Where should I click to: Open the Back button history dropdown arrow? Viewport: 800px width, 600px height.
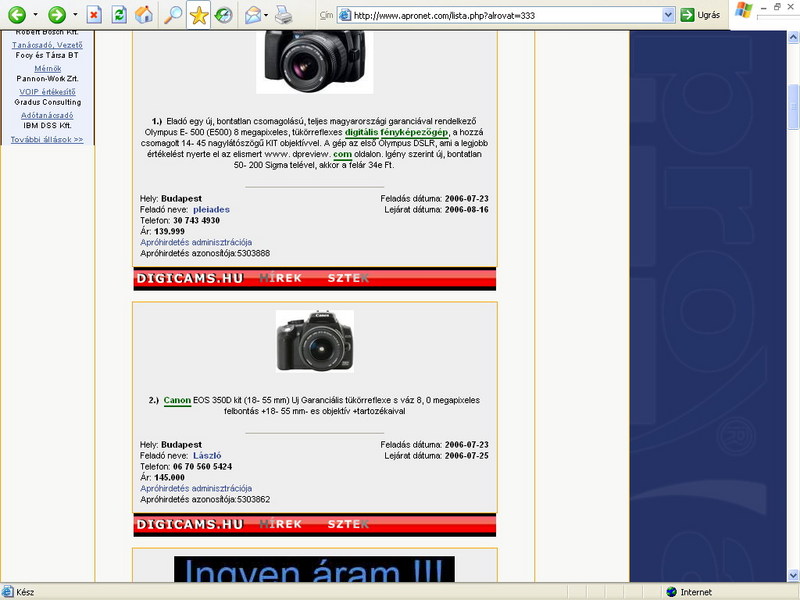point(35,15)
